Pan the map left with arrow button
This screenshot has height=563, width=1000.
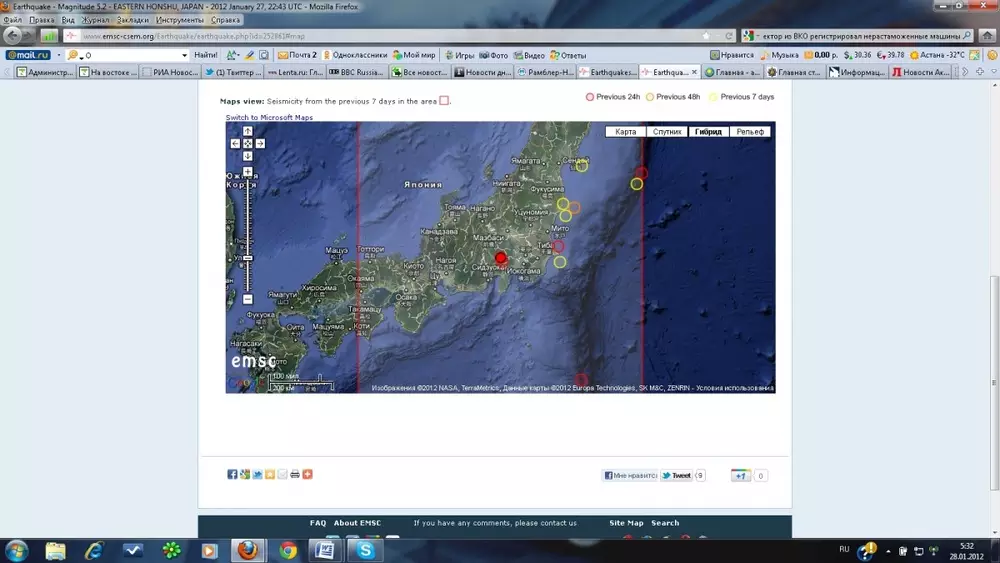[x=236, y=143]
